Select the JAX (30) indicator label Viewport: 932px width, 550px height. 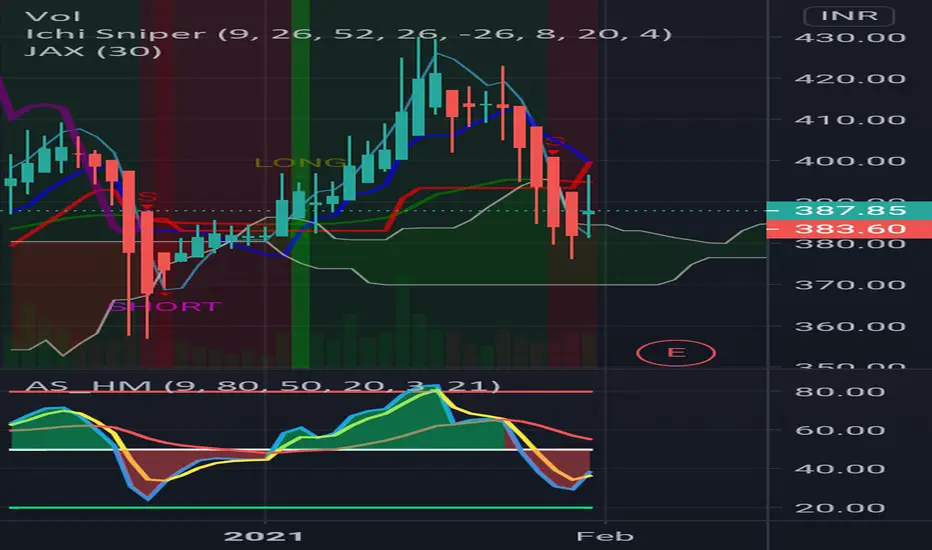point(93,51)
